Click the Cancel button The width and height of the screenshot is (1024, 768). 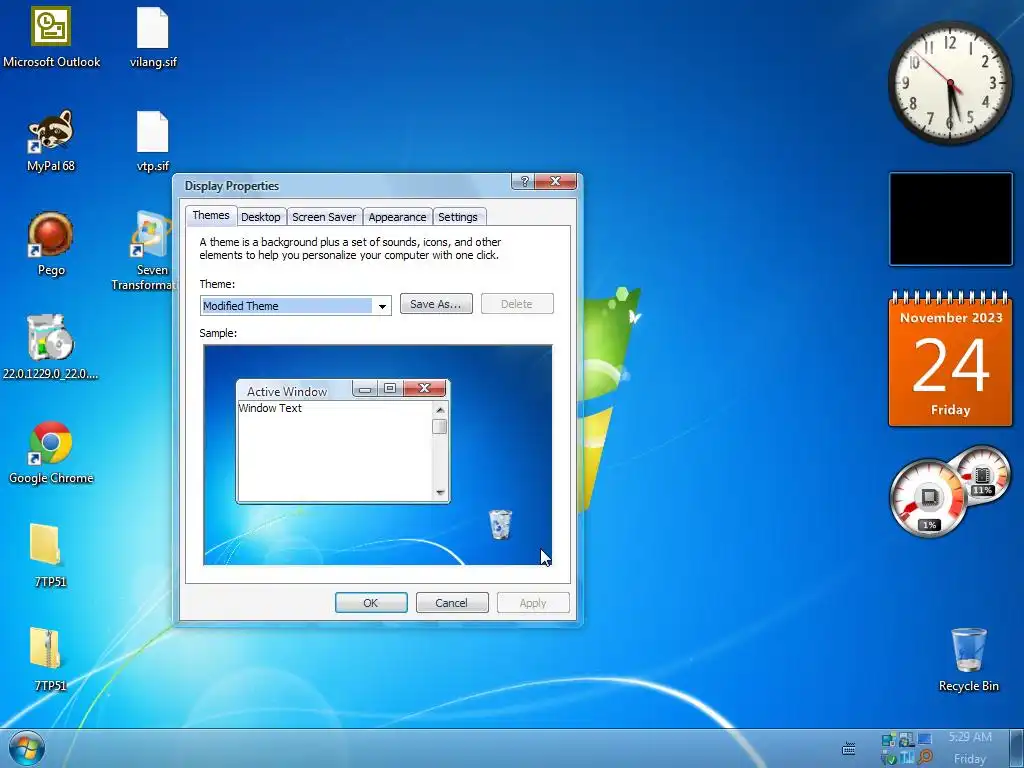click(452, 603)
